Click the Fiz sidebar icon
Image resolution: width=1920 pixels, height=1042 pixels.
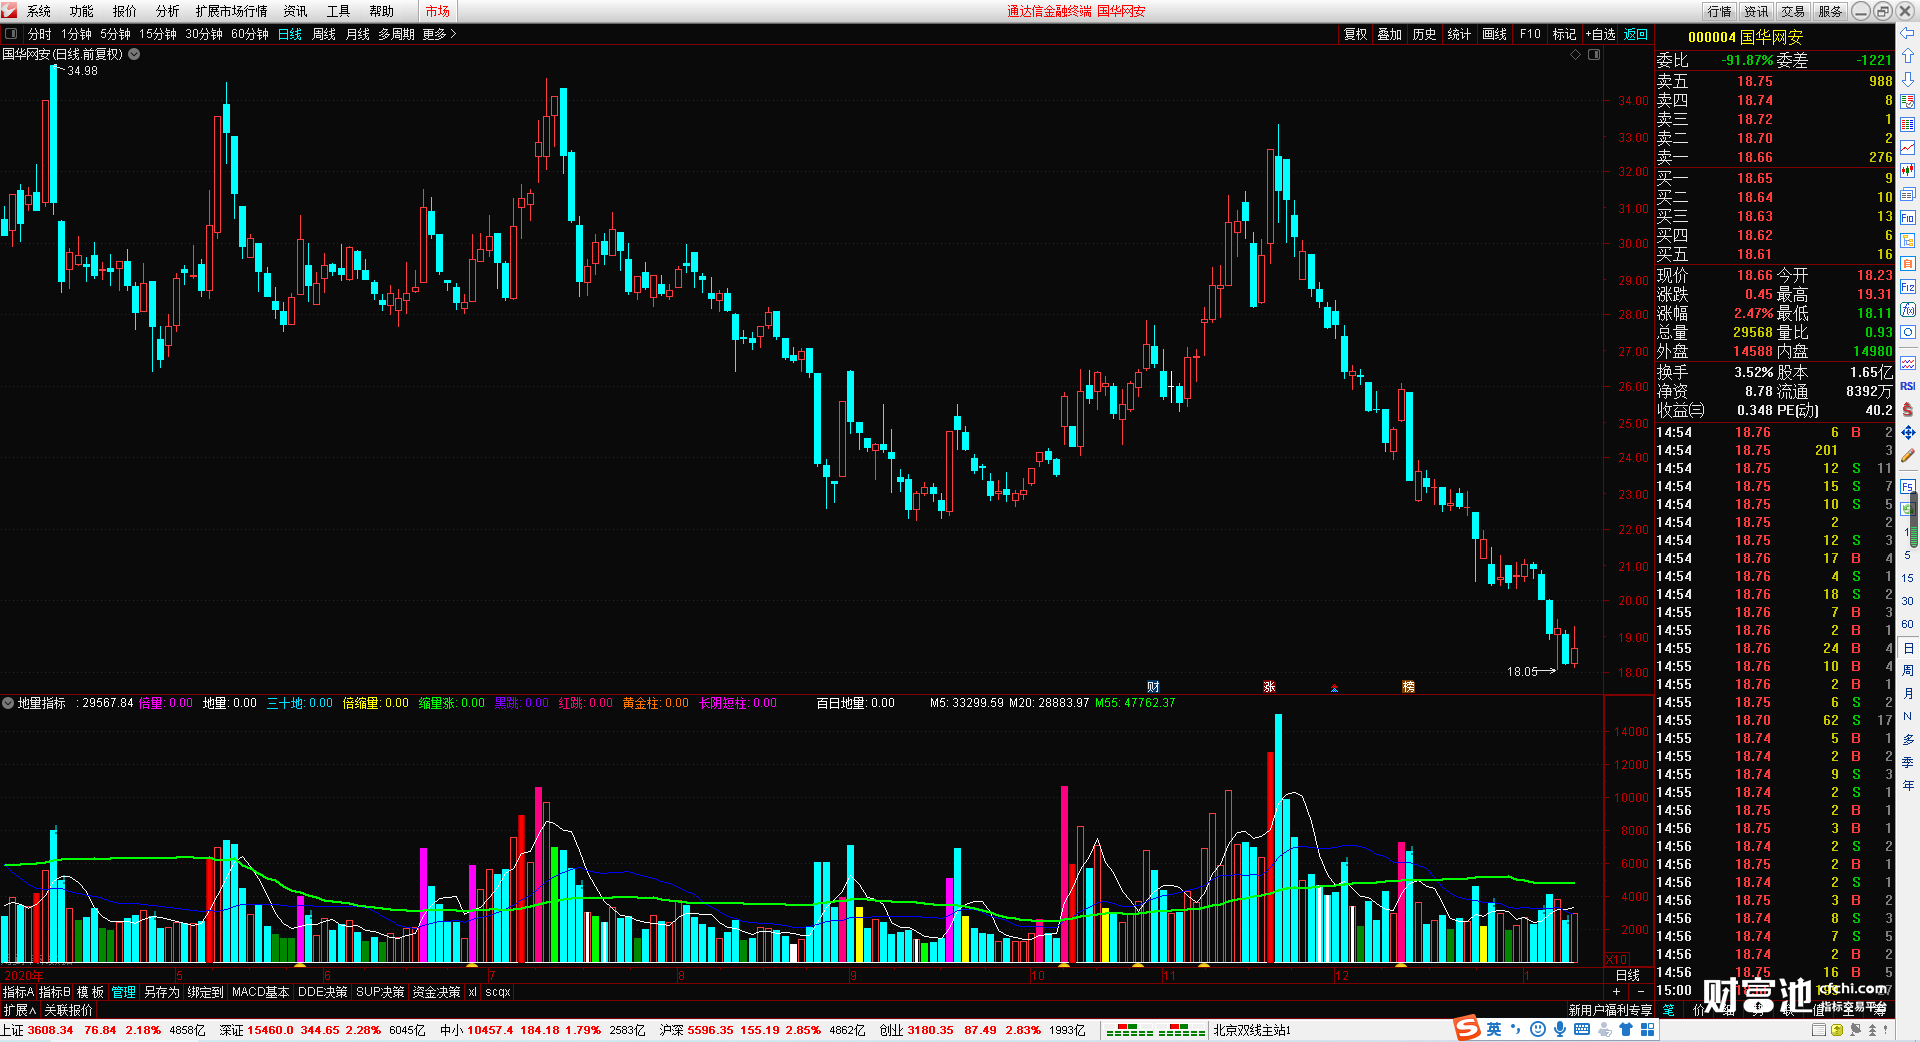pyautogui.click(x=1907, y=287)
